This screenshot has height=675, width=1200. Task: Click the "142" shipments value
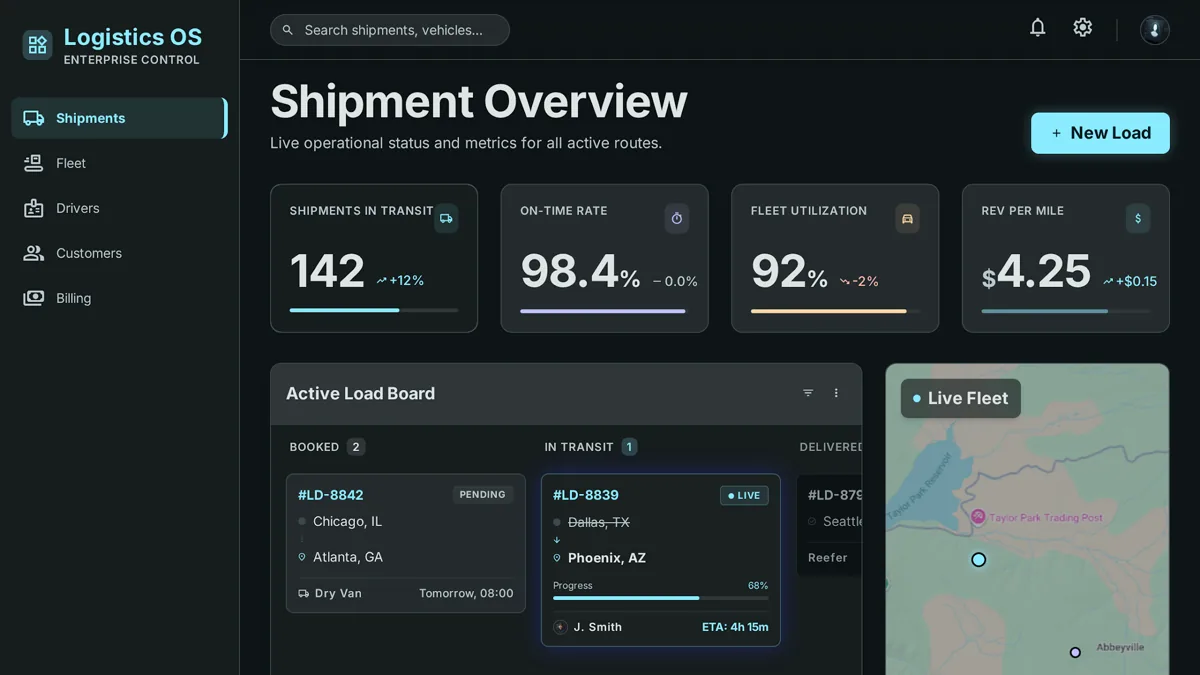(x=327, y=271)
